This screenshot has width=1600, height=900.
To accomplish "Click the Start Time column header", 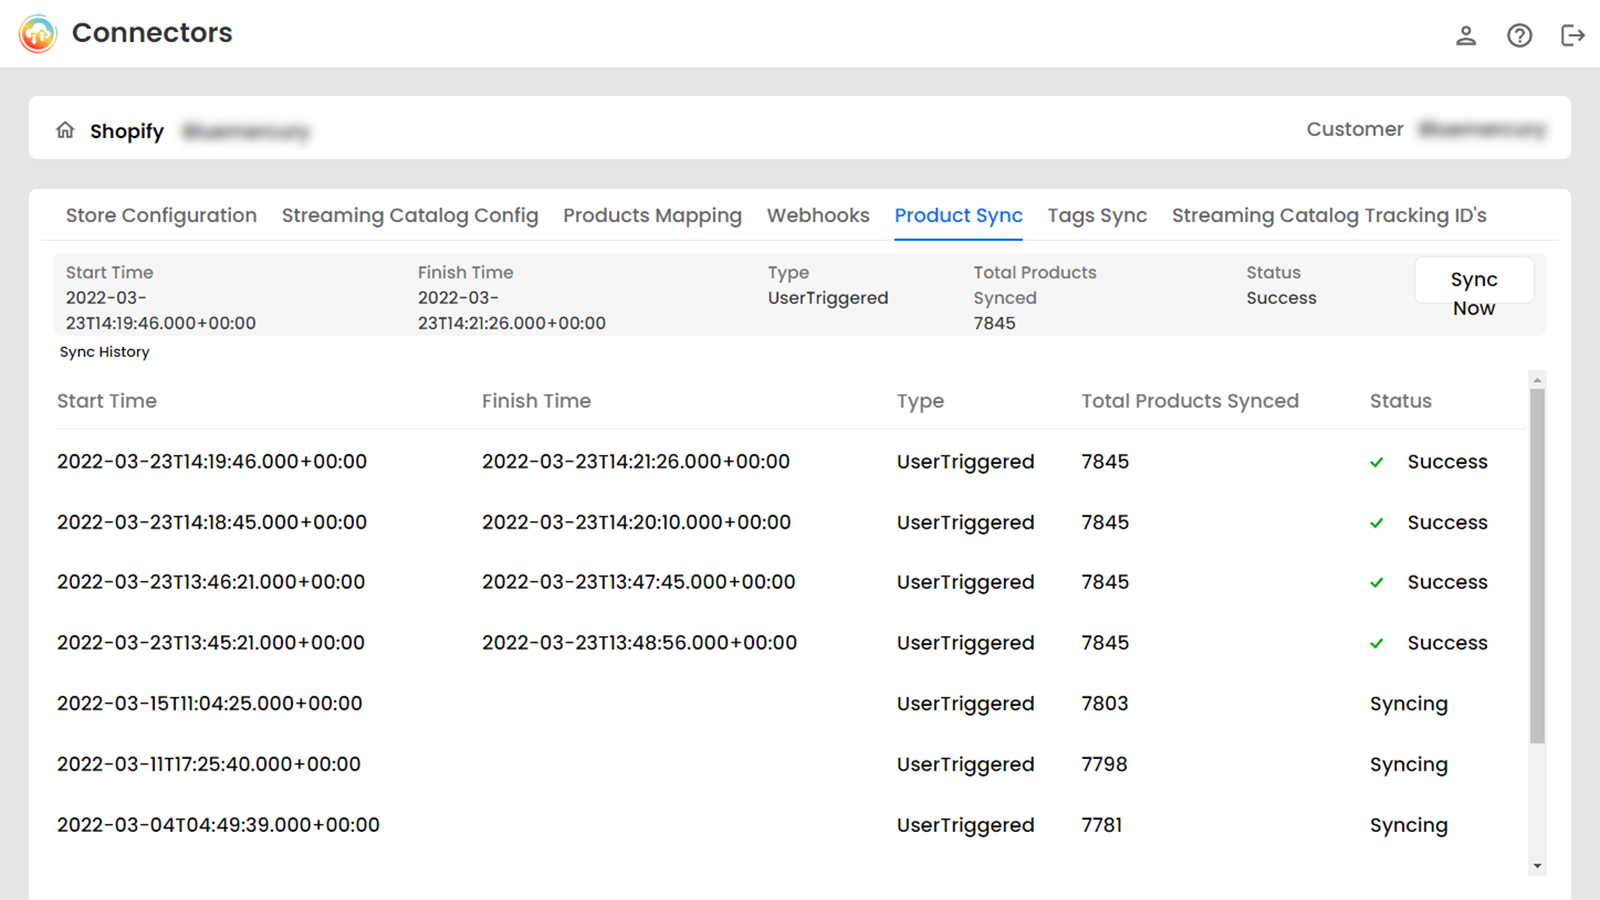I will [107, 401].
